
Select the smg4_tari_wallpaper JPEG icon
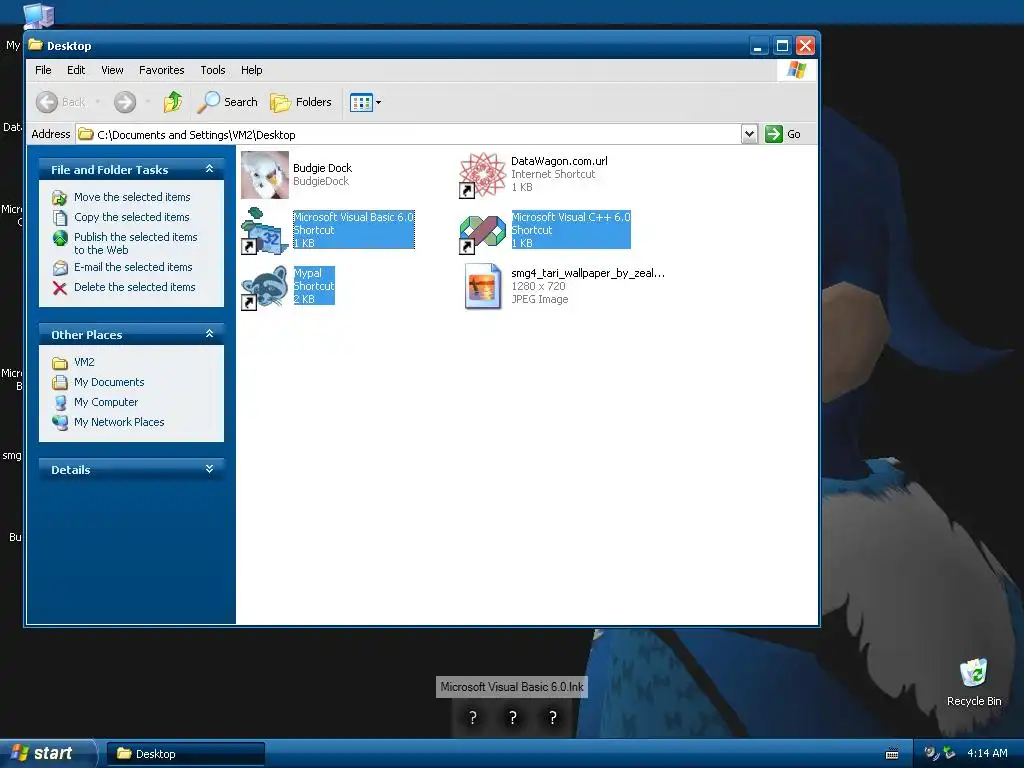click(482, 287)
